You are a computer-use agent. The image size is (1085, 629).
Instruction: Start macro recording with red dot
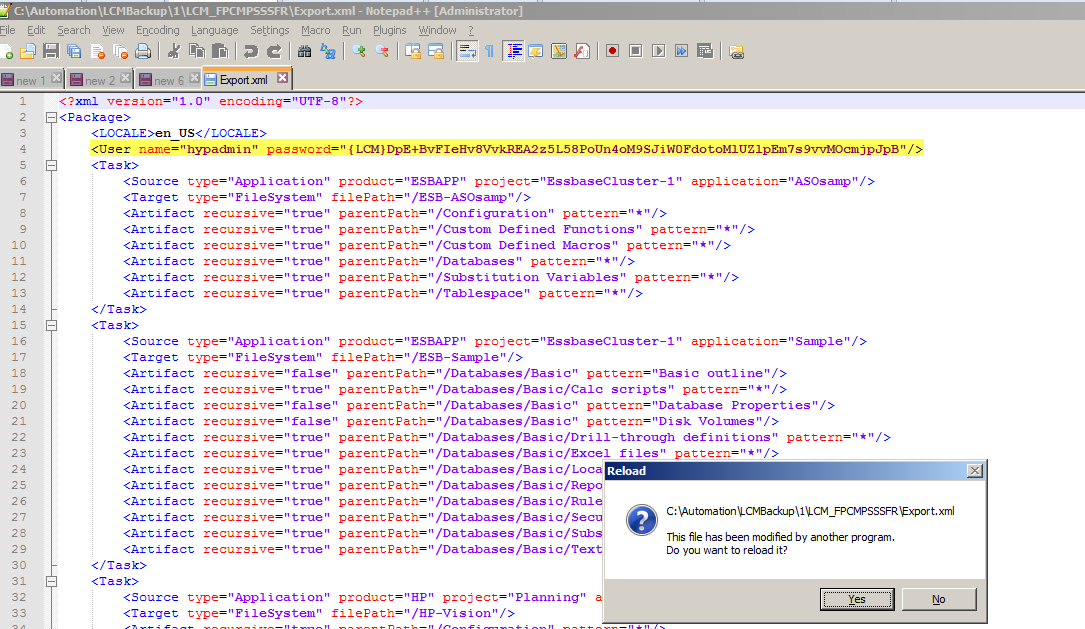pyautogui.click(x=612, y=51)
